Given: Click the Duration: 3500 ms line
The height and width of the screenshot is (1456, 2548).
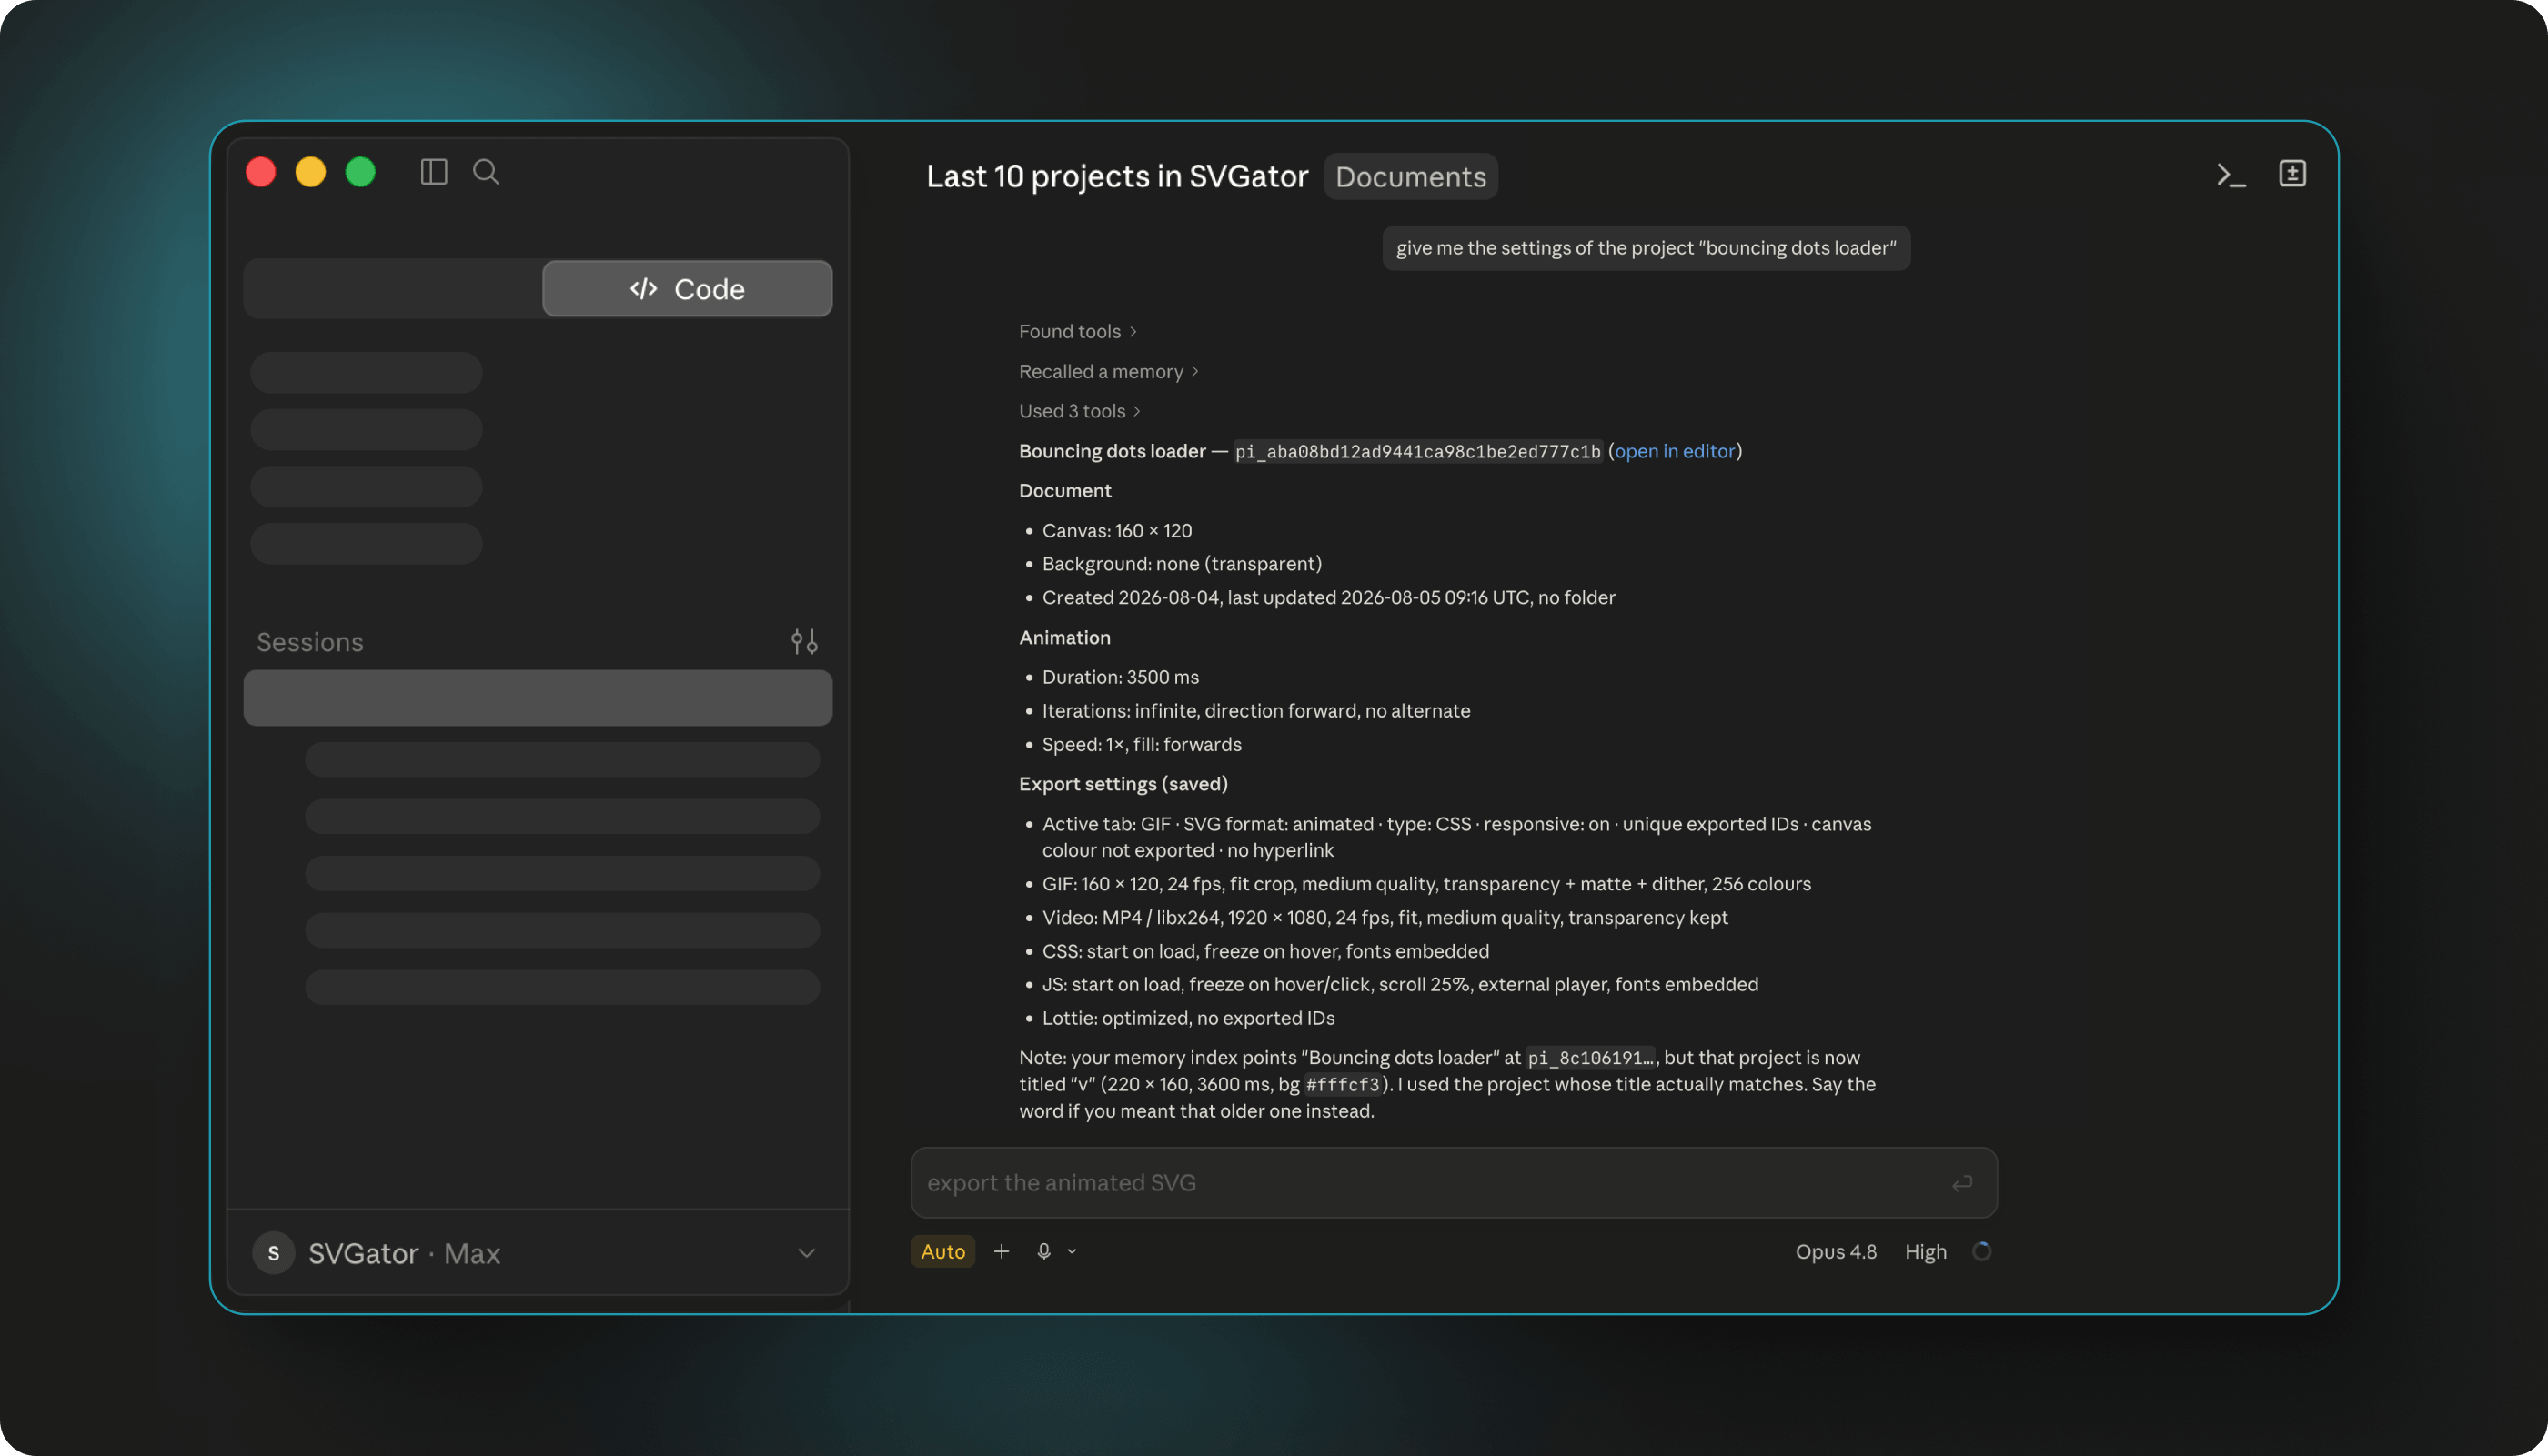Looking at the screenshot, I should pyautogui.click(x=1120, y=677).
